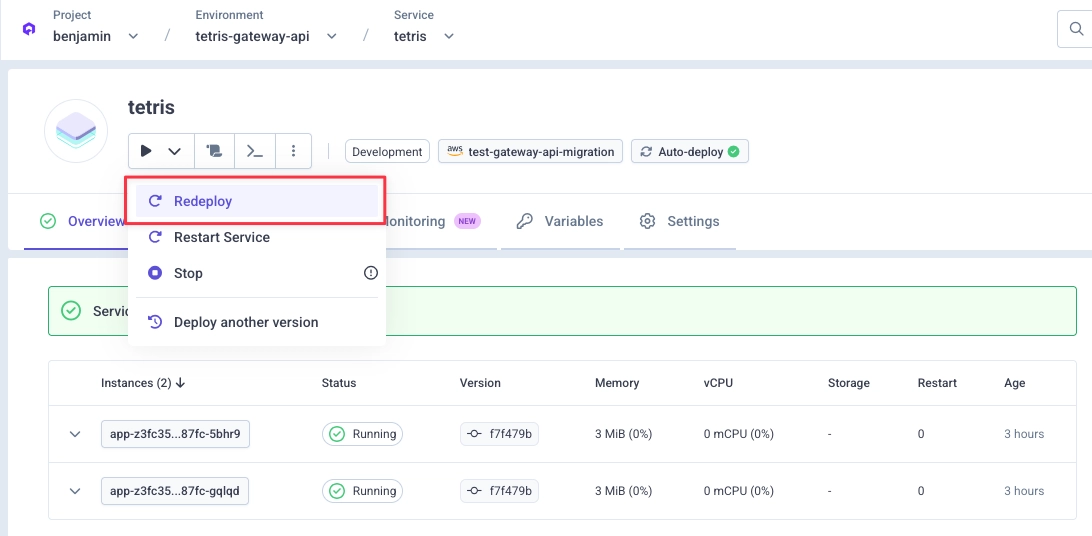This screenshot has height=536, width=1092.
Task: Open the deploy actions dropdown chevron
Action: coord(175,151)
